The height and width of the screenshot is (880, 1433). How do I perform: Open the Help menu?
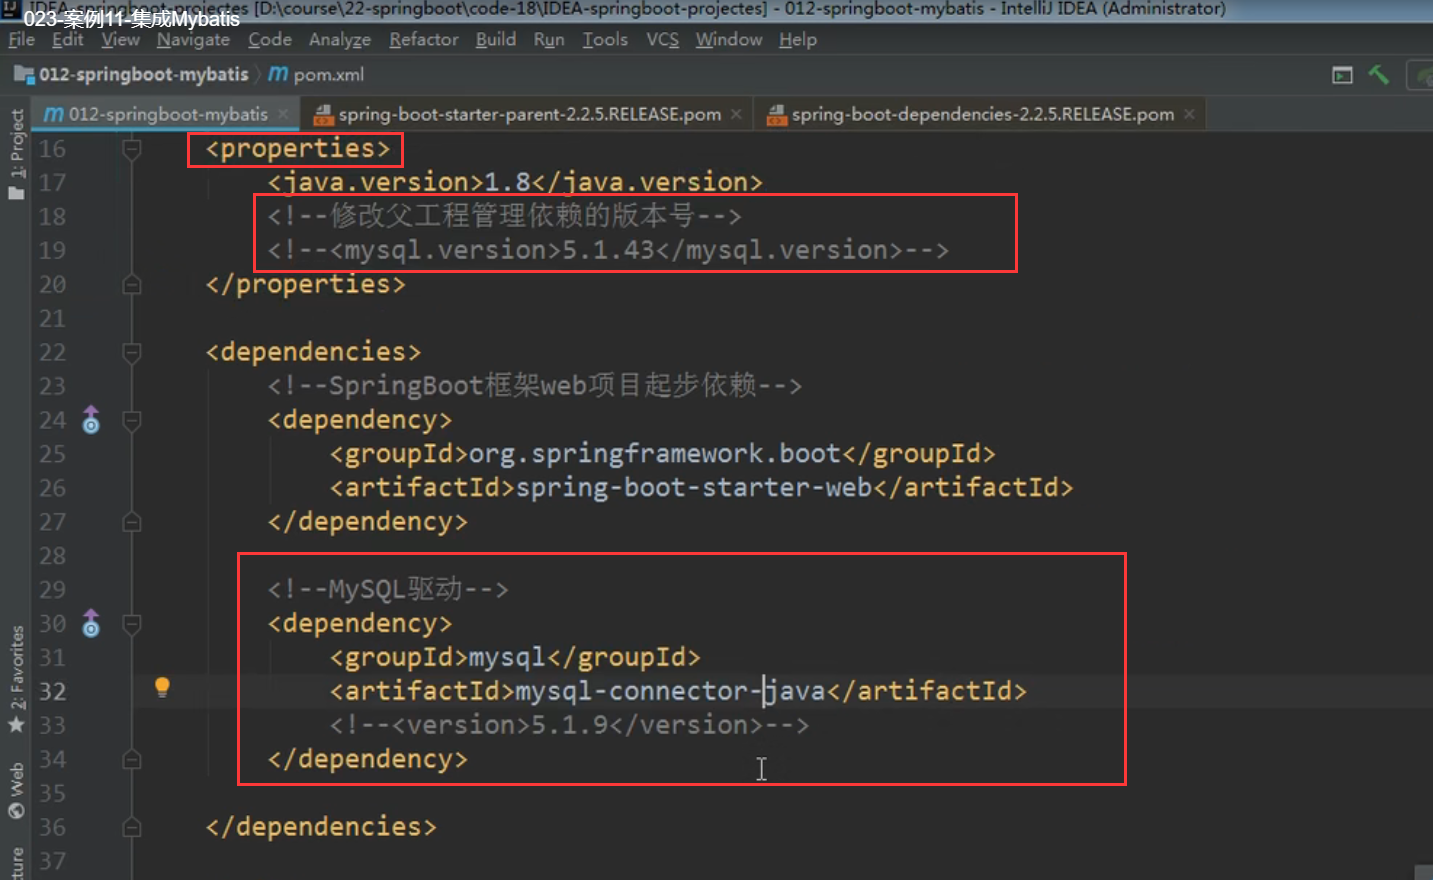[798, 39]
